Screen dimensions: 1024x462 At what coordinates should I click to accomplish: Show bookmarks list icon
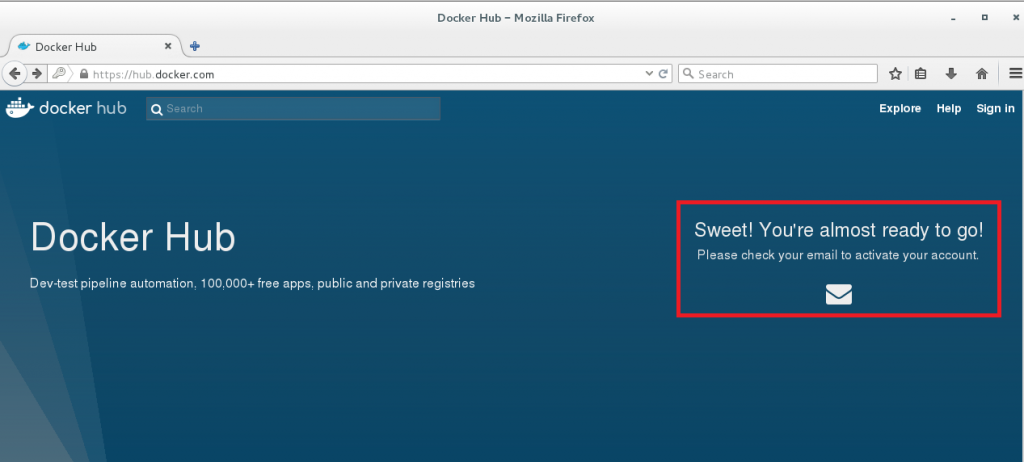point(921,74)
